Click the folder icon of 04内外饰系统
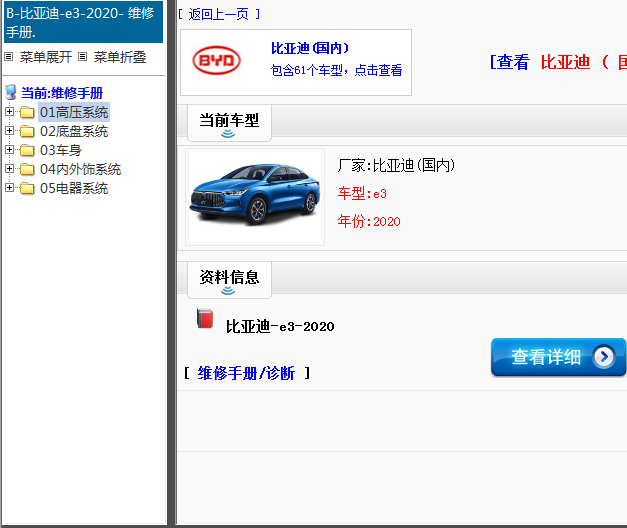The height and width of the screenshot is (528, 627). click(27, 169)
